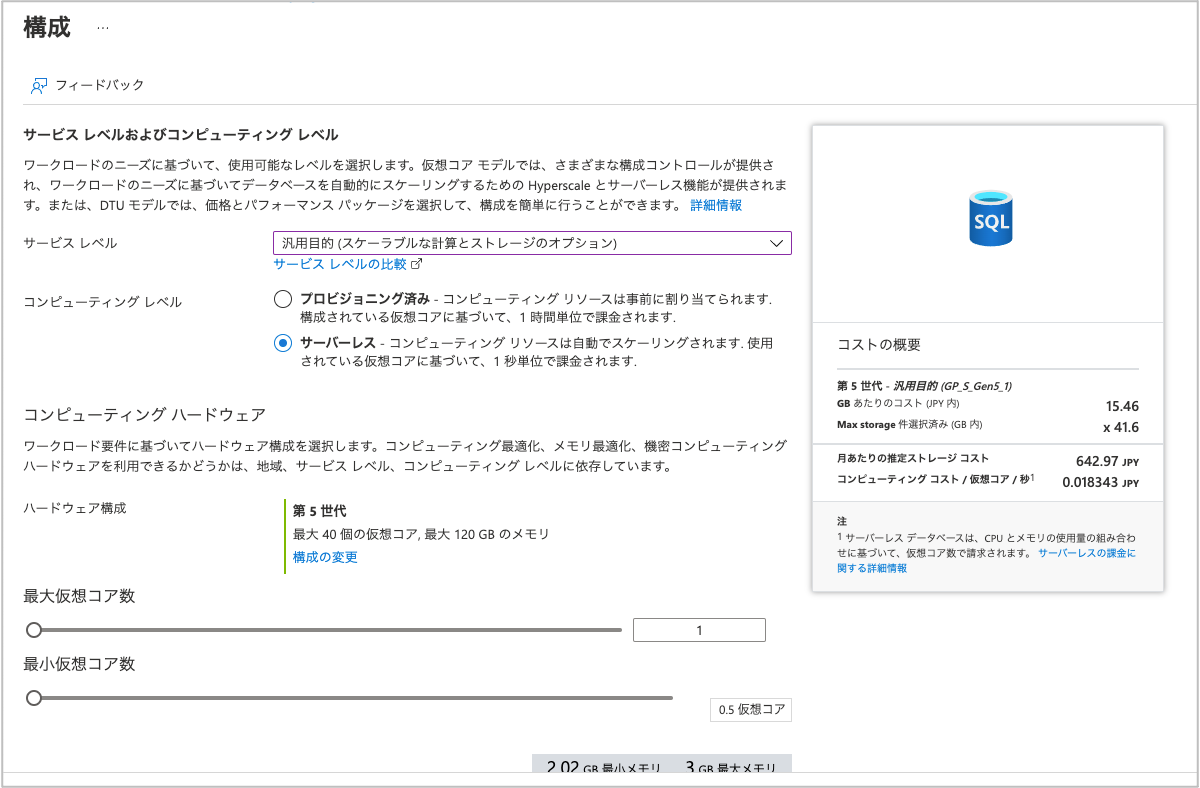Screen dimensions: 1200x788
Task: Open the 詳細情報 link
Action: pos(715,204)
